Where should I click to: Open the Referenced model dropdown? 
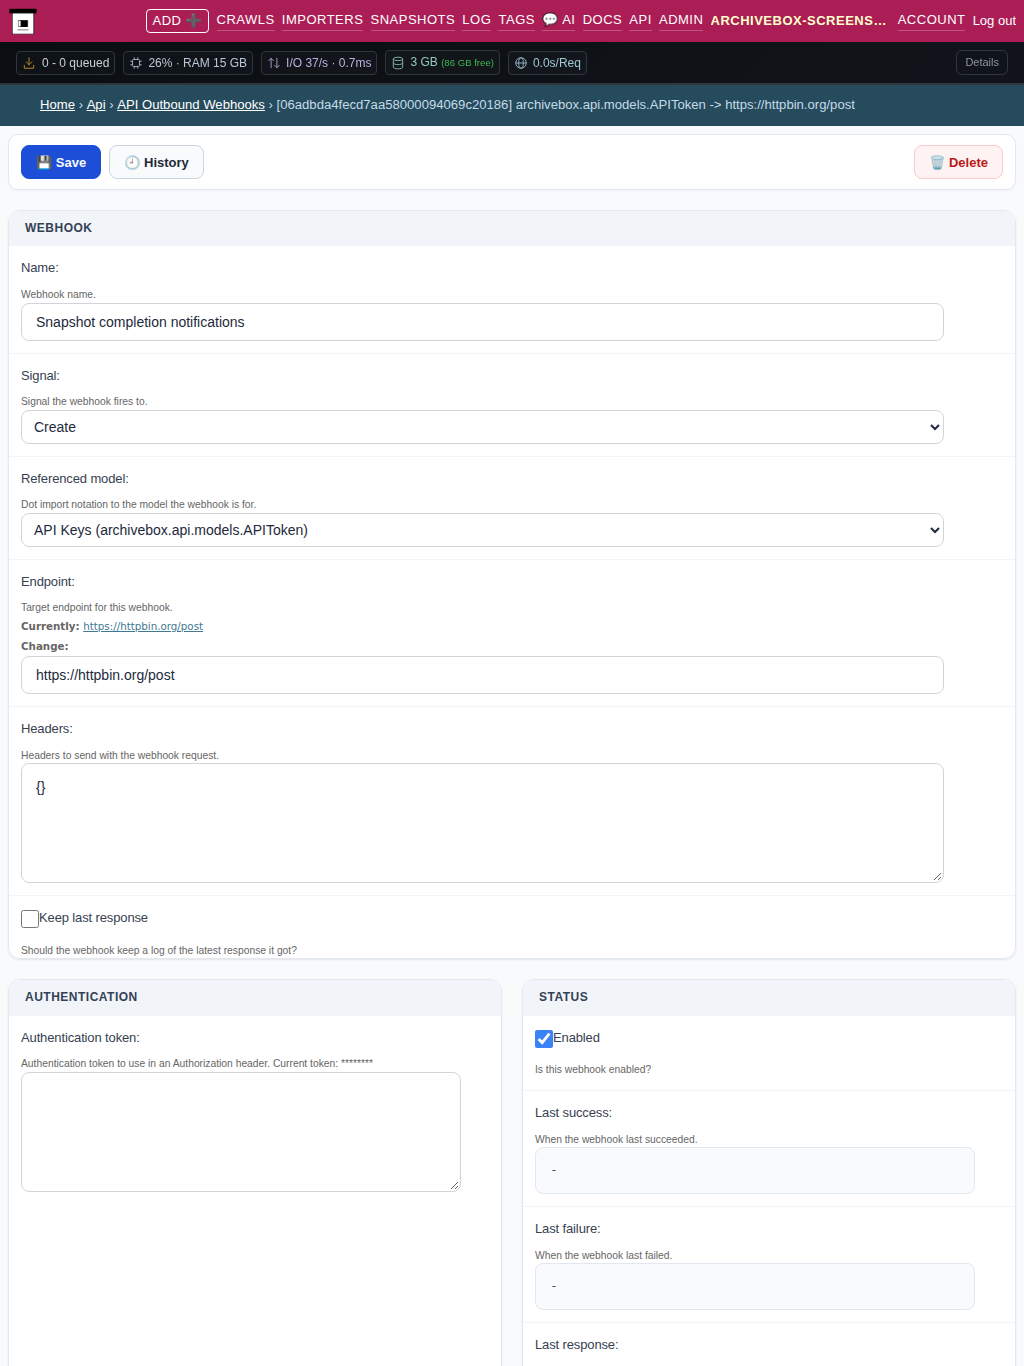pos(482,530)
